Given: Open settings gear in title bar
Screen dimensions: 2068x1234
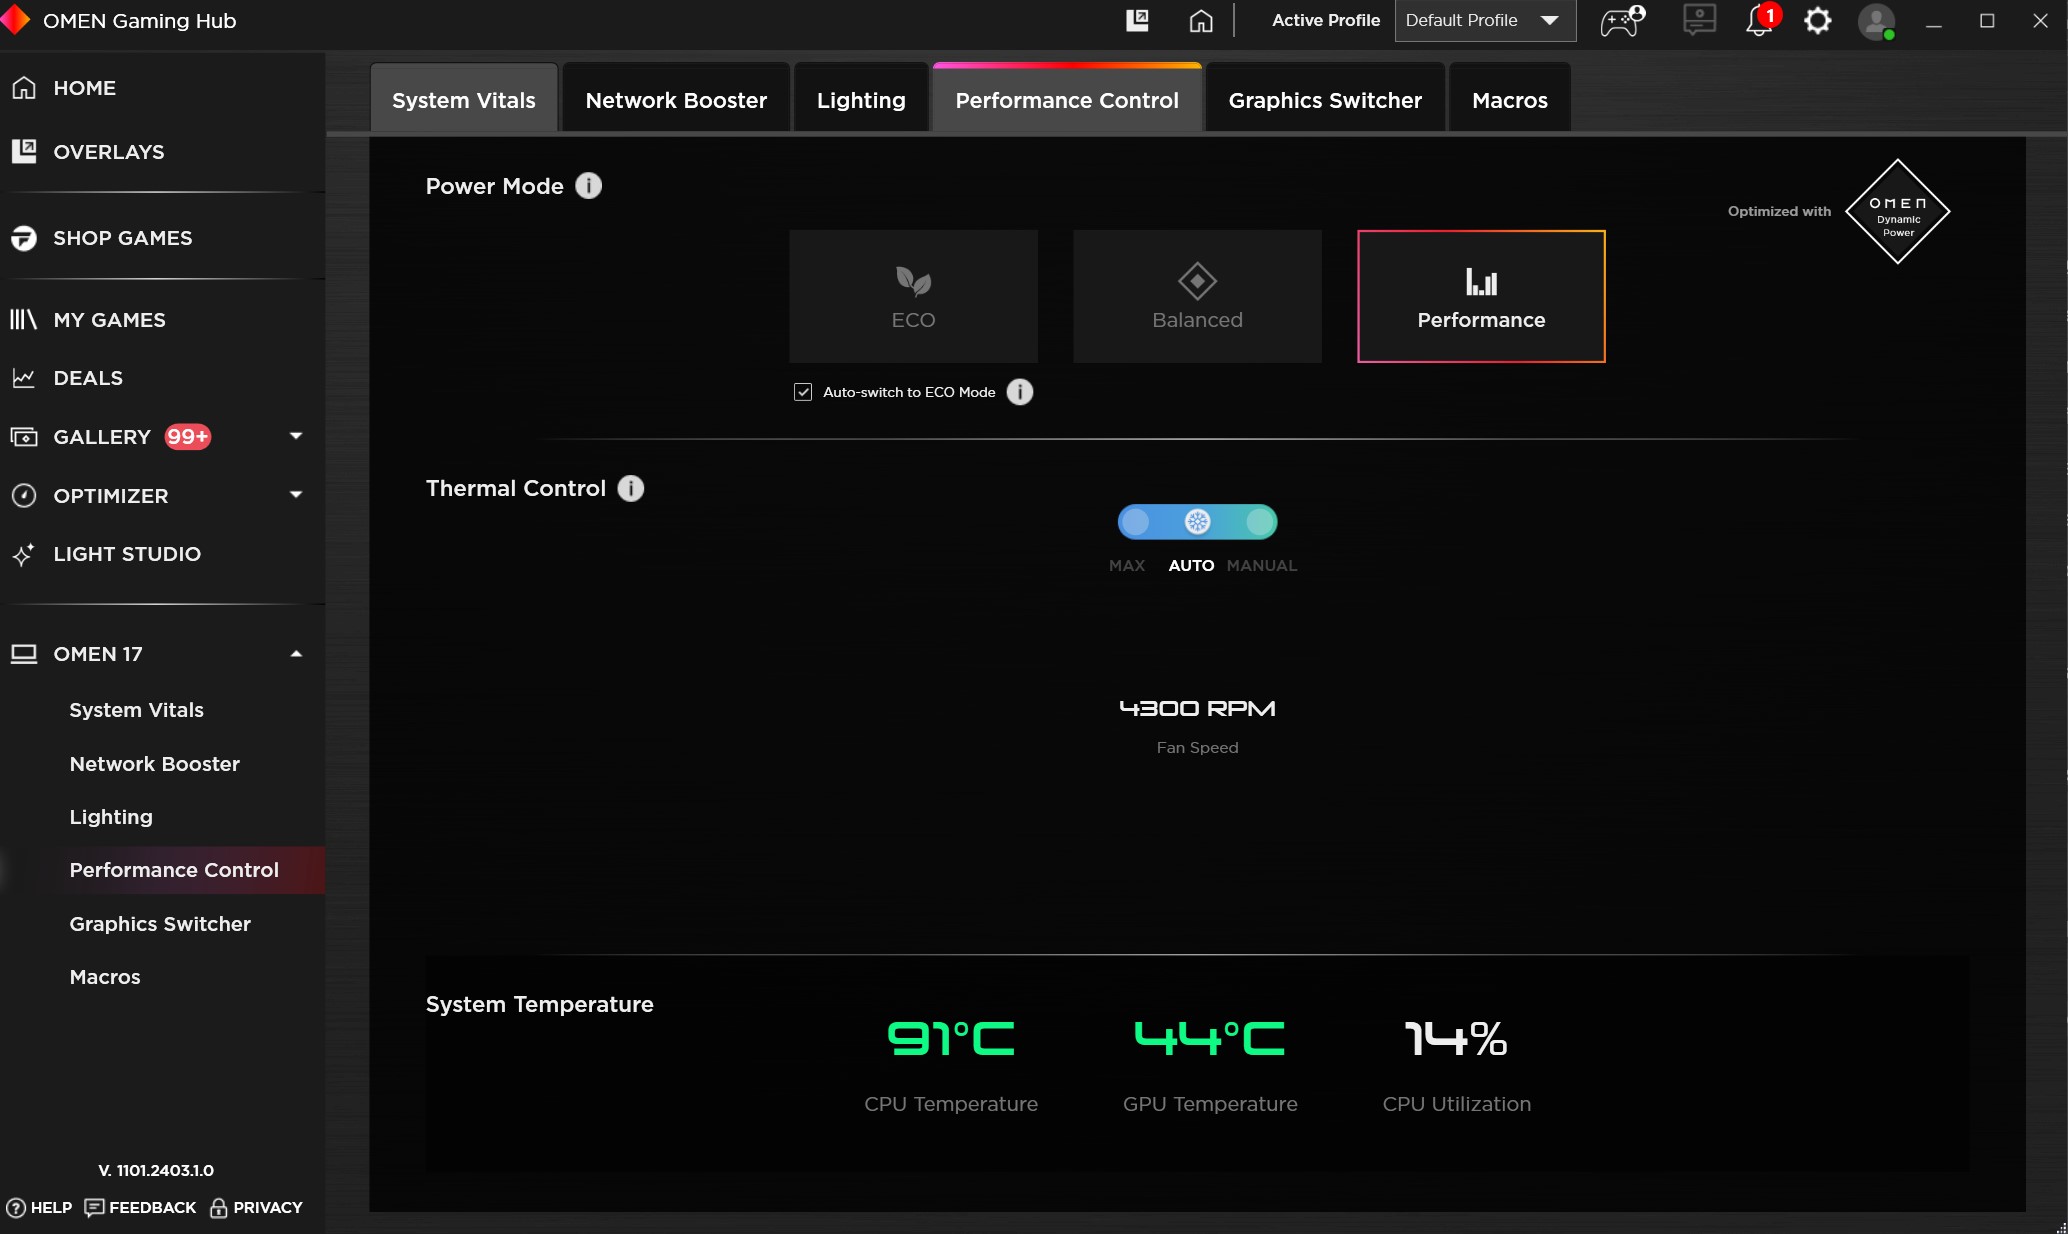Looking at the screenshot, I should tap(1818, 20).
